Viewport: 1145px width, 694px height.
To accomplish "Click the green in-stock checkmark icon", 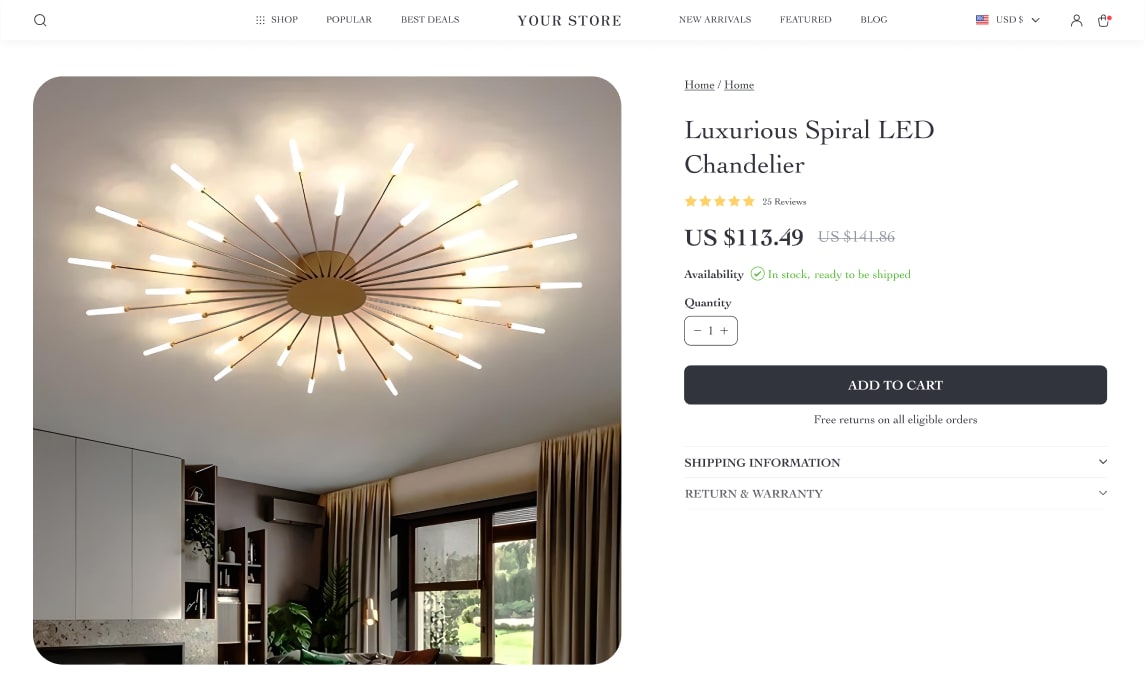I will tap(757, 274).
